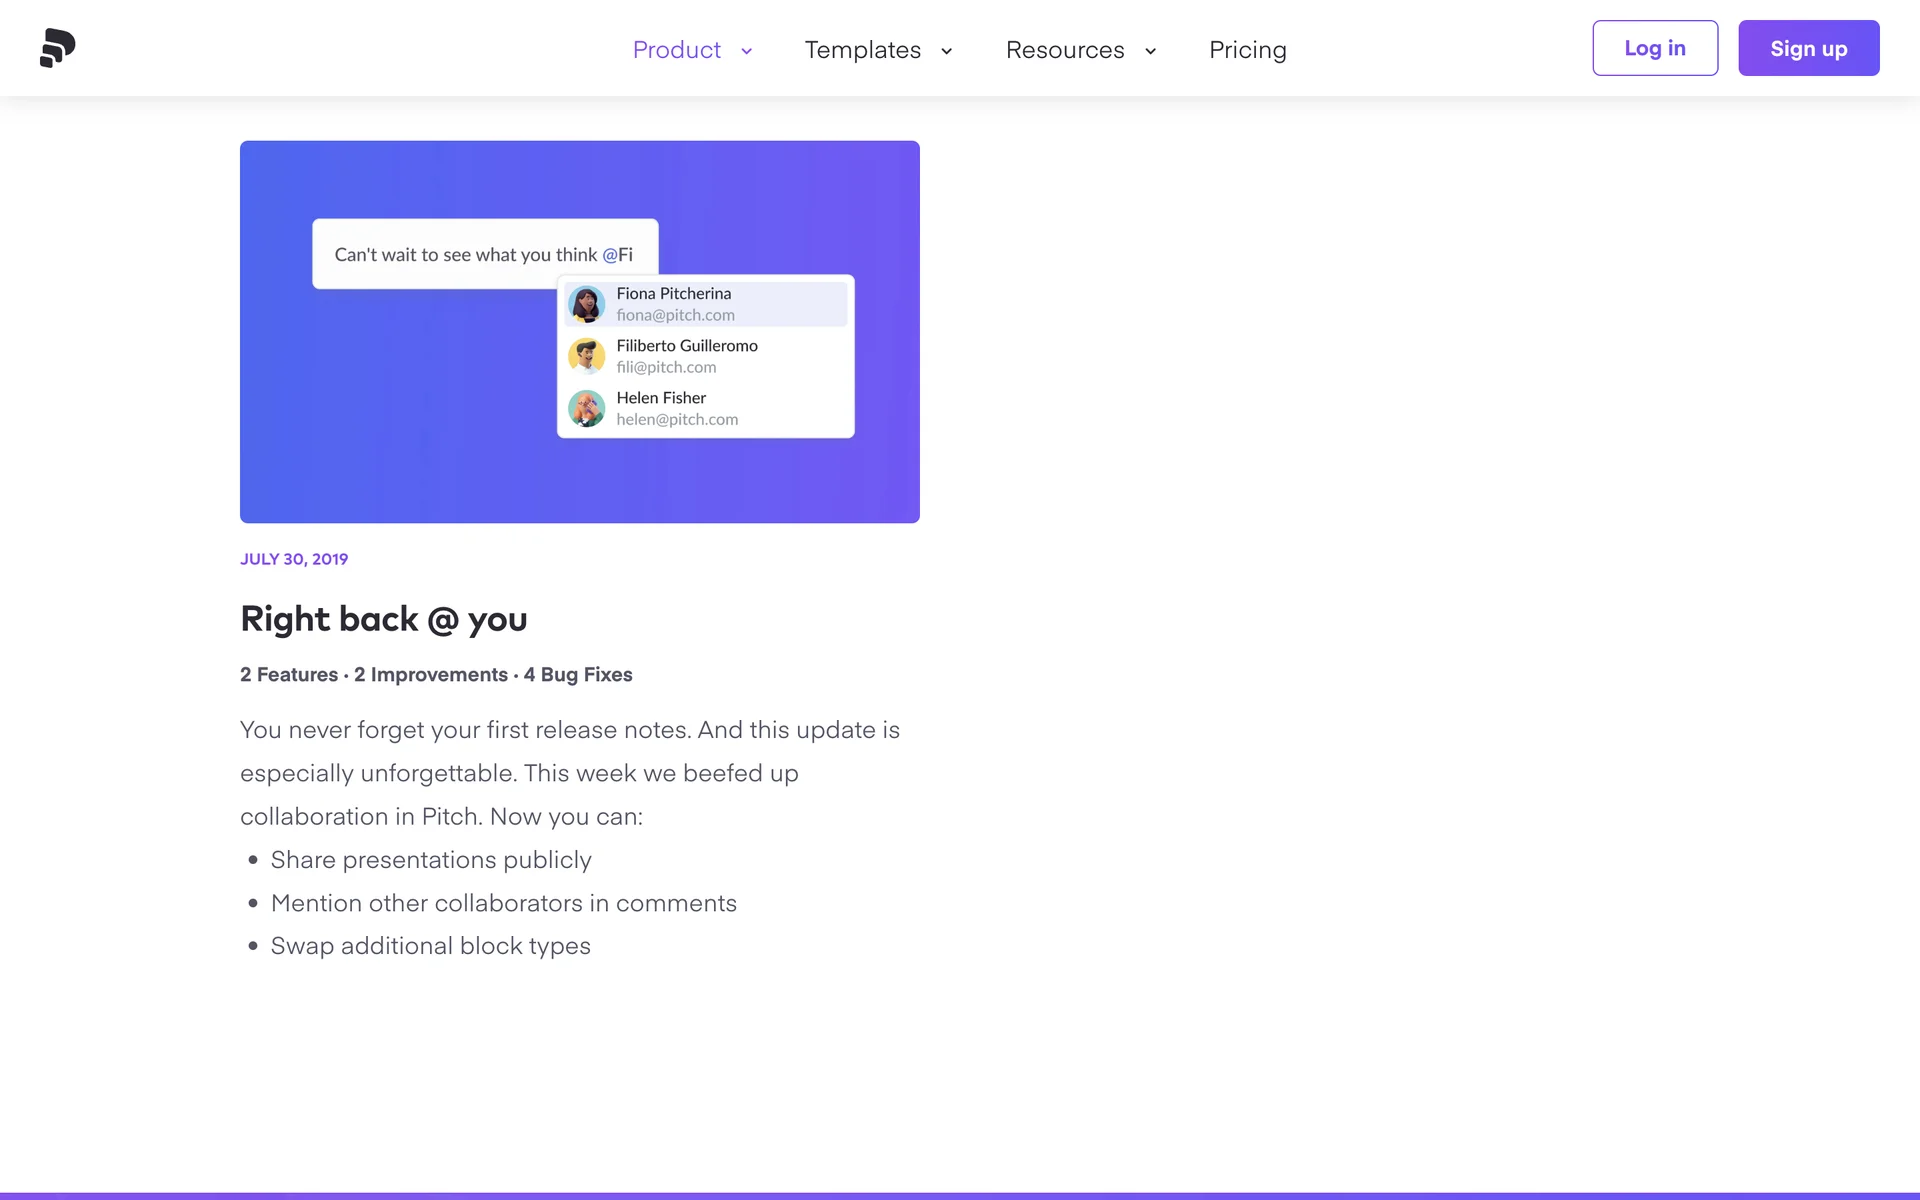Click Filiberto Guilleromo's avatar icon
The image size is (1920, 1200).
(586, 356)
